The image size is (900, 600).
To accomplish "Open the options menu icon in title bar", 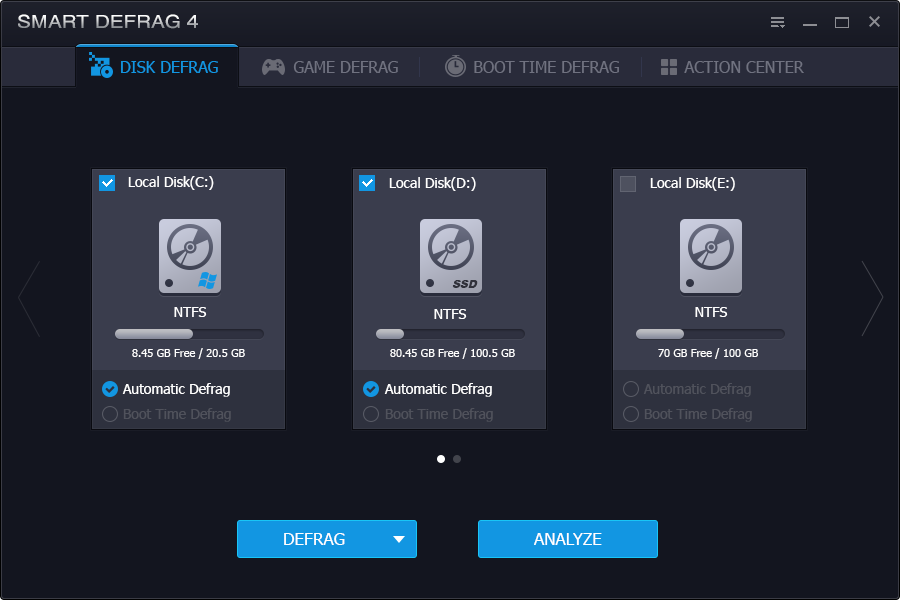I will pos(777,22).
